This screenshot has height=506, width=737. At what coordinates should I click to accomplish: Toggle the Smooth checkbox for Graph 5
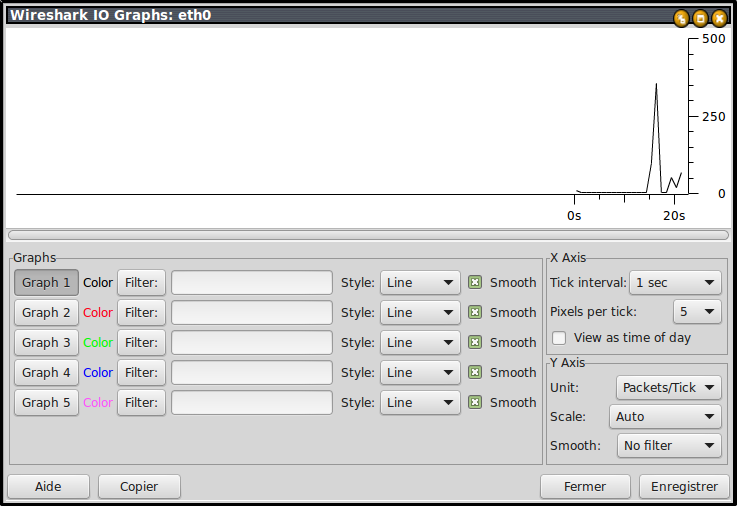(475, 403)
